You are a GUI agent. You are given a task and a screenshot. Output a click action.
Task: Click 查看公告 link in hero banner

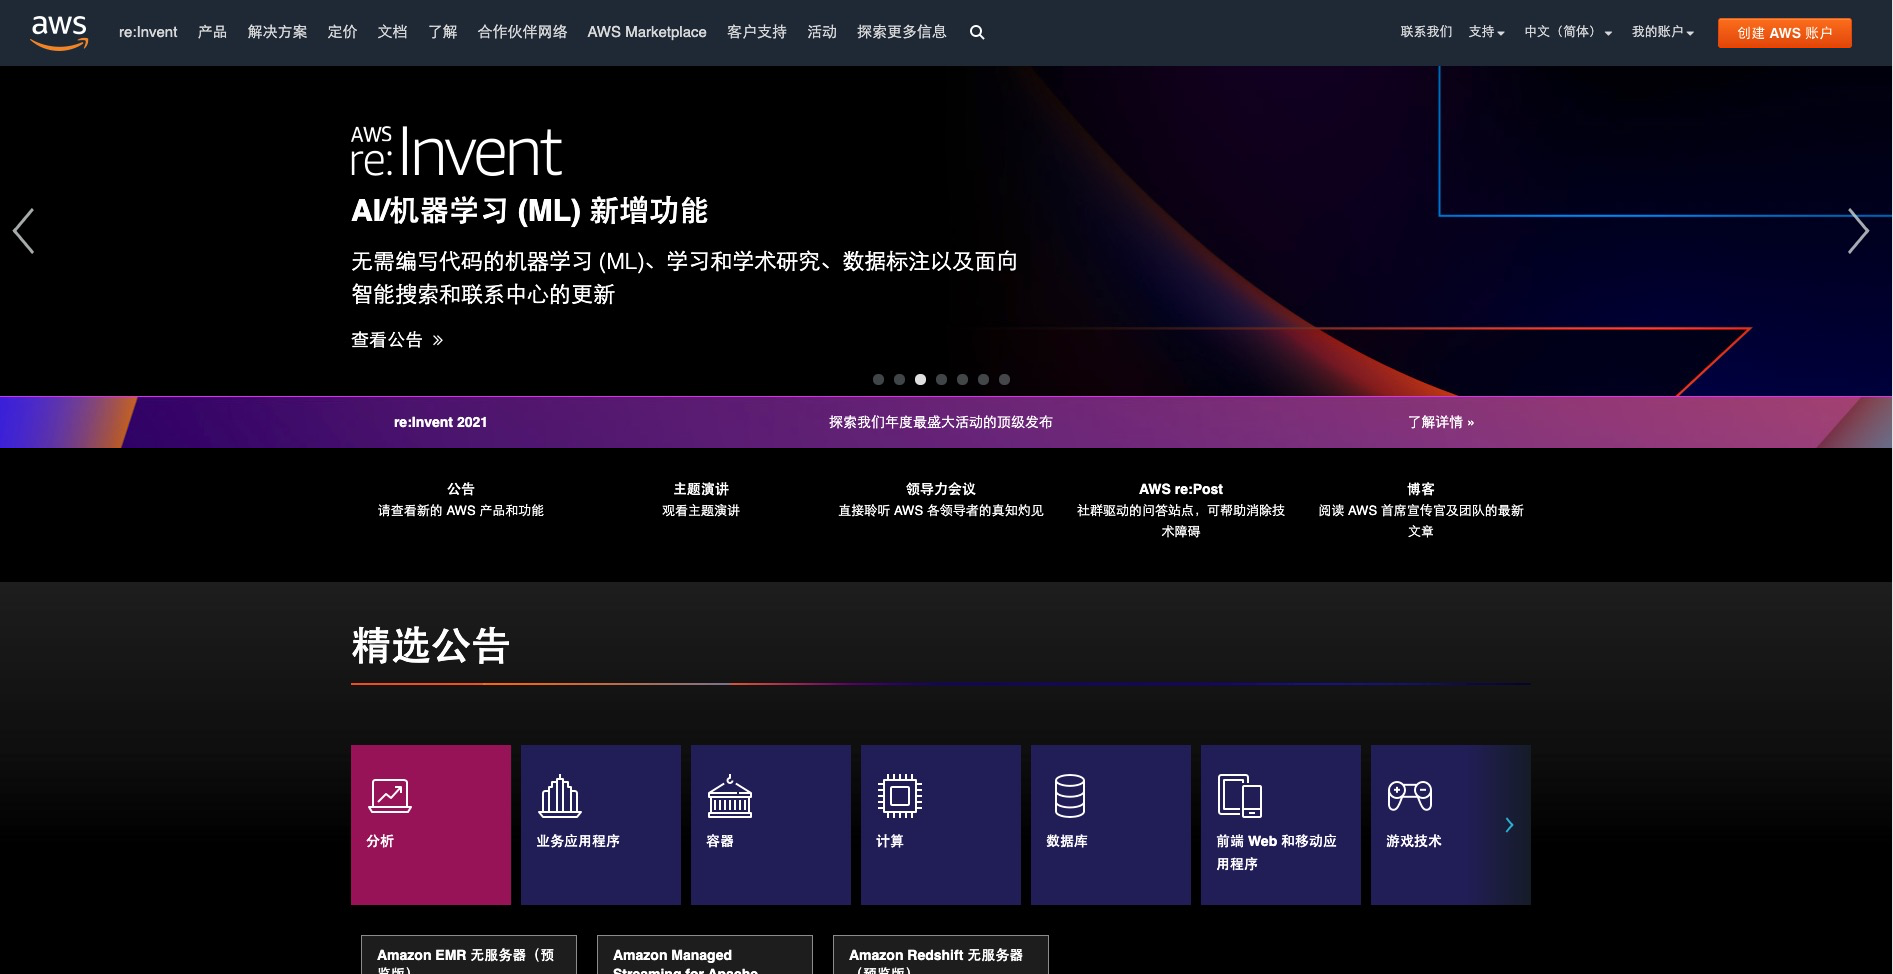tap(397, 340)
